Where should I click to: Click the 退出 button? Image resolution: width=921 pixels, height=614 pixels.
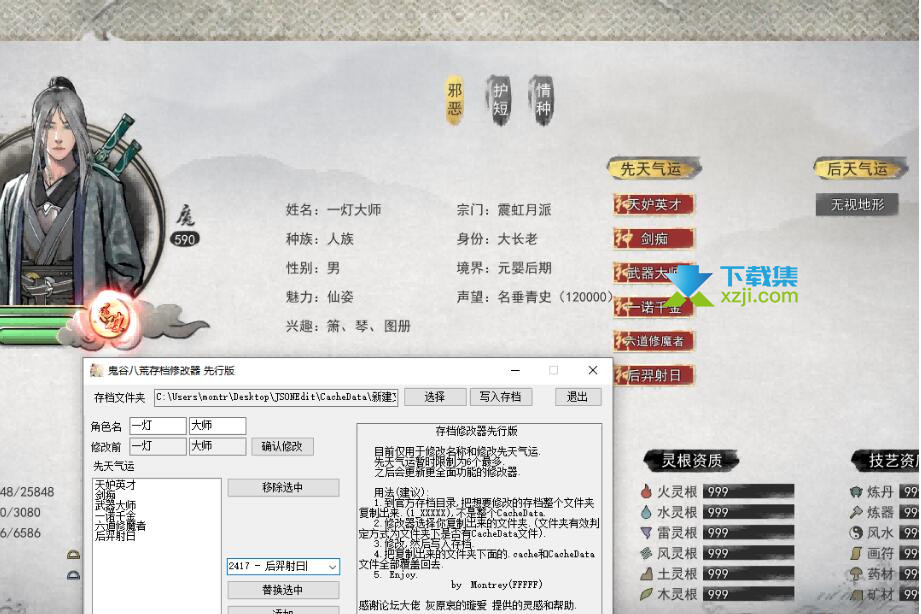578,397
